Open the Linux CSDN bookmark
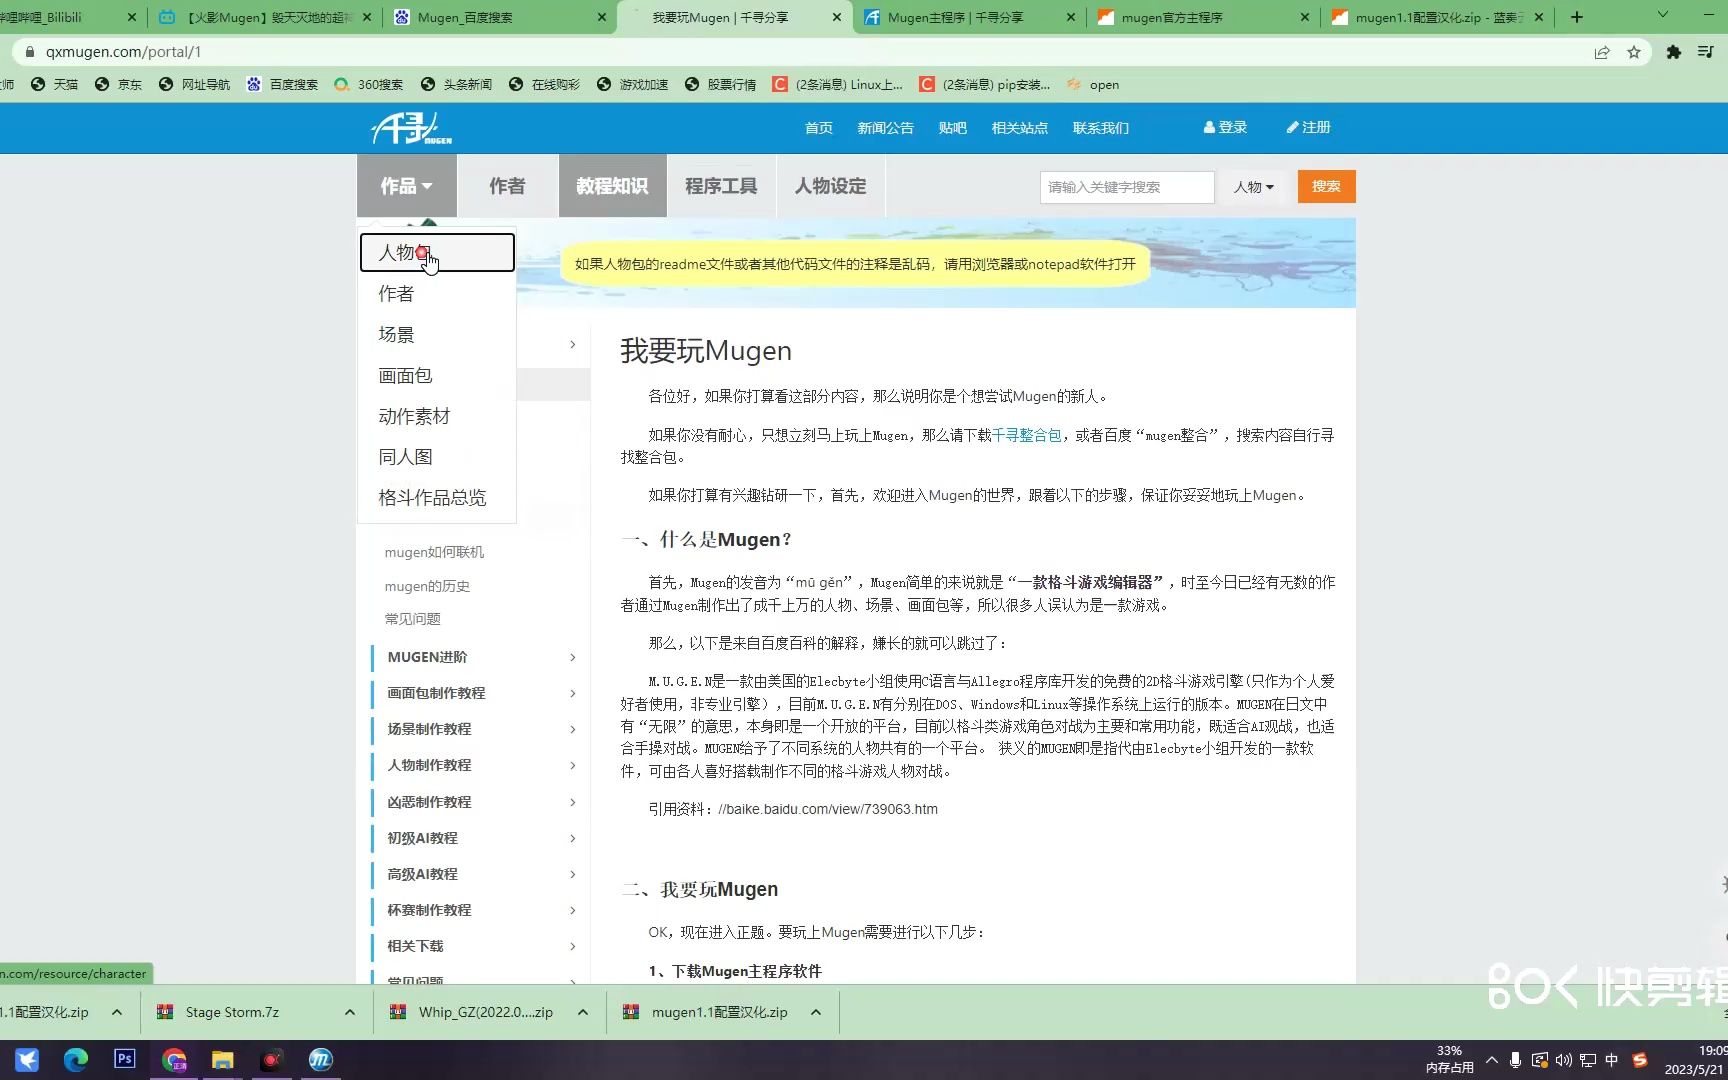This screenshot has width=1728, height=1080. (x=837, y=84)
